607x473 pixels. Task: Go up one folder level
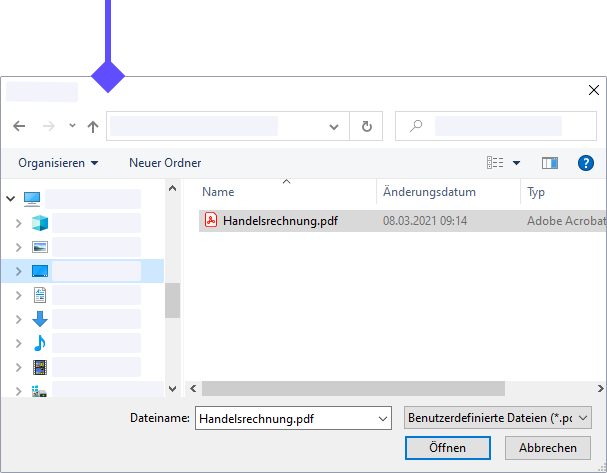(x=93, y=127)
